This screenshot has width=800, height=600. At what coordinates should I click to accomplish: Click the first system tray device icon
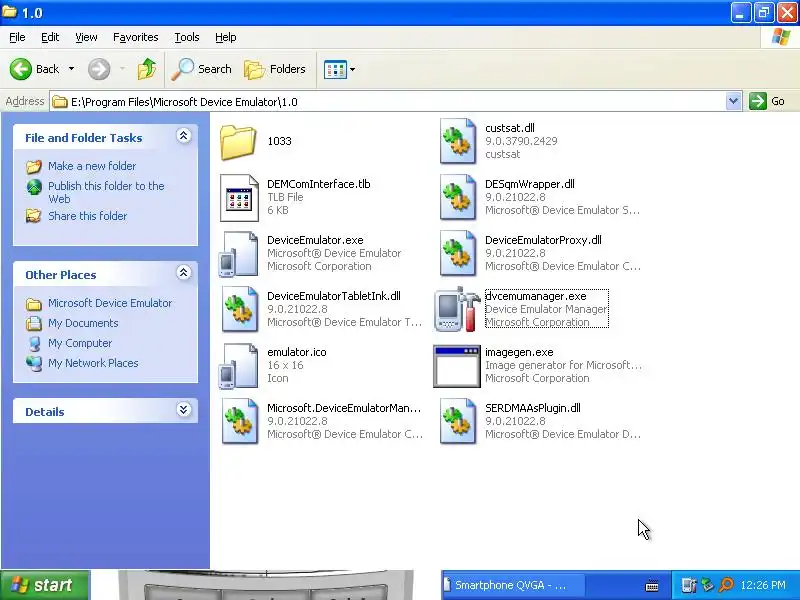click(689, 585)
